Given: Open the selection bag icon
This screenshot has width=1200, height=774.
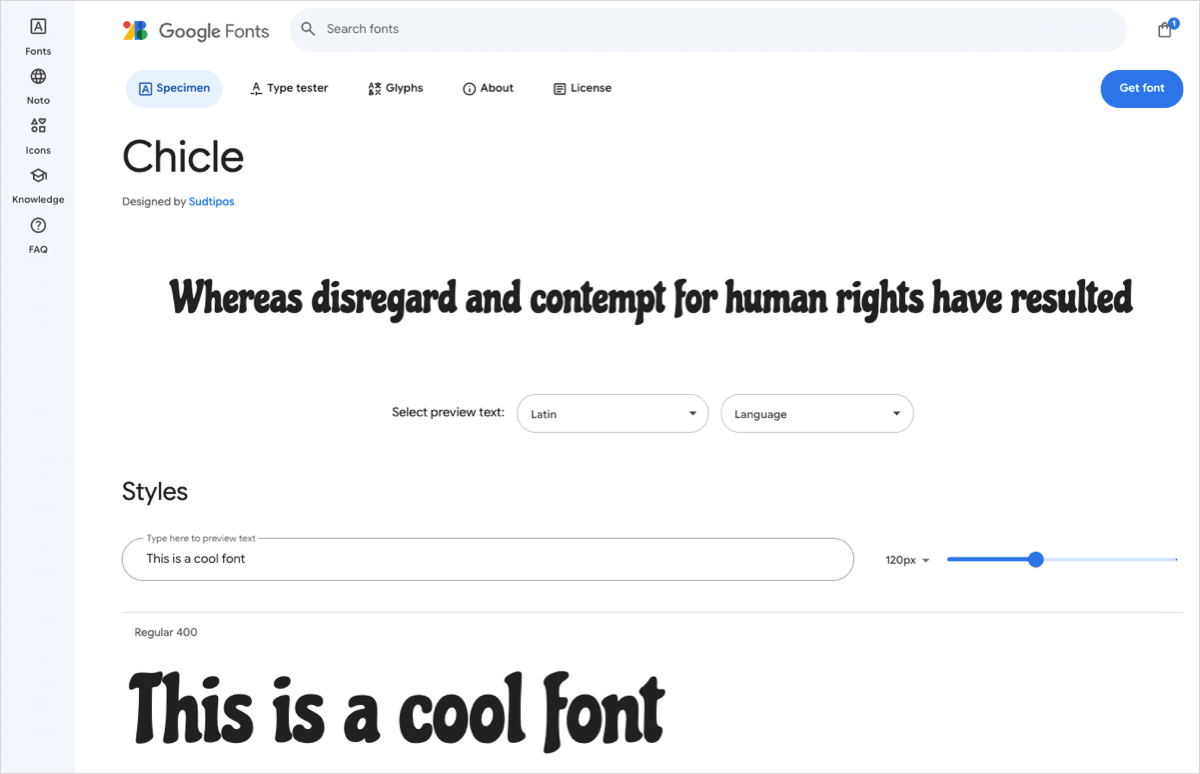Looking at the screenshot, I should (x=1166, y=29).
